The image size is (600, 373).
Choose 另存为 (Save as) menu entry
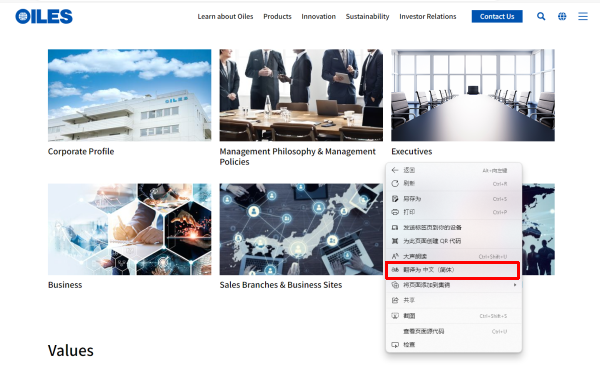coord(453,199)
